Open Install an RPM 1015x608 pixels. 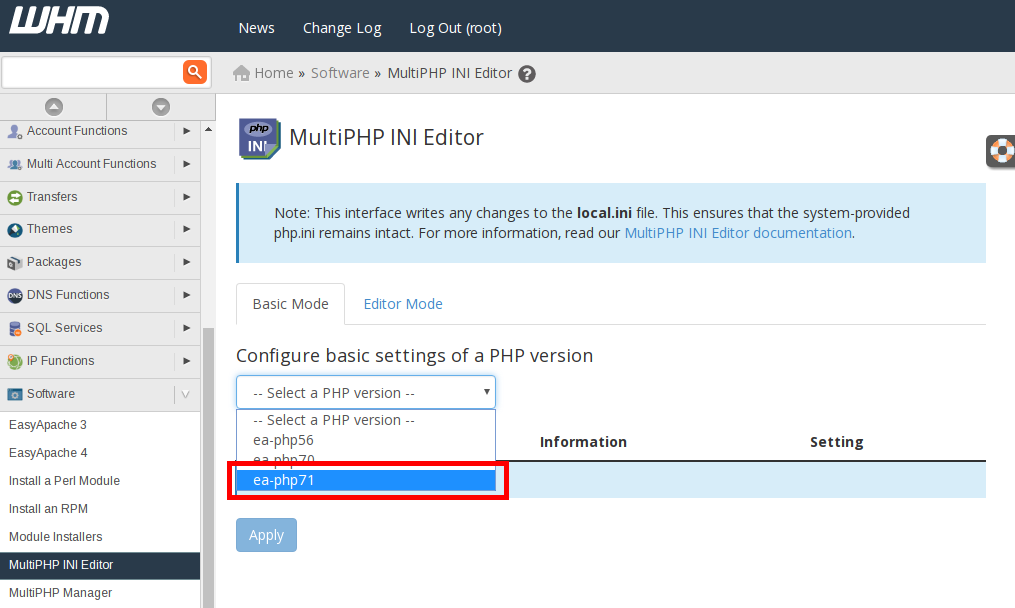pos(48,509)
